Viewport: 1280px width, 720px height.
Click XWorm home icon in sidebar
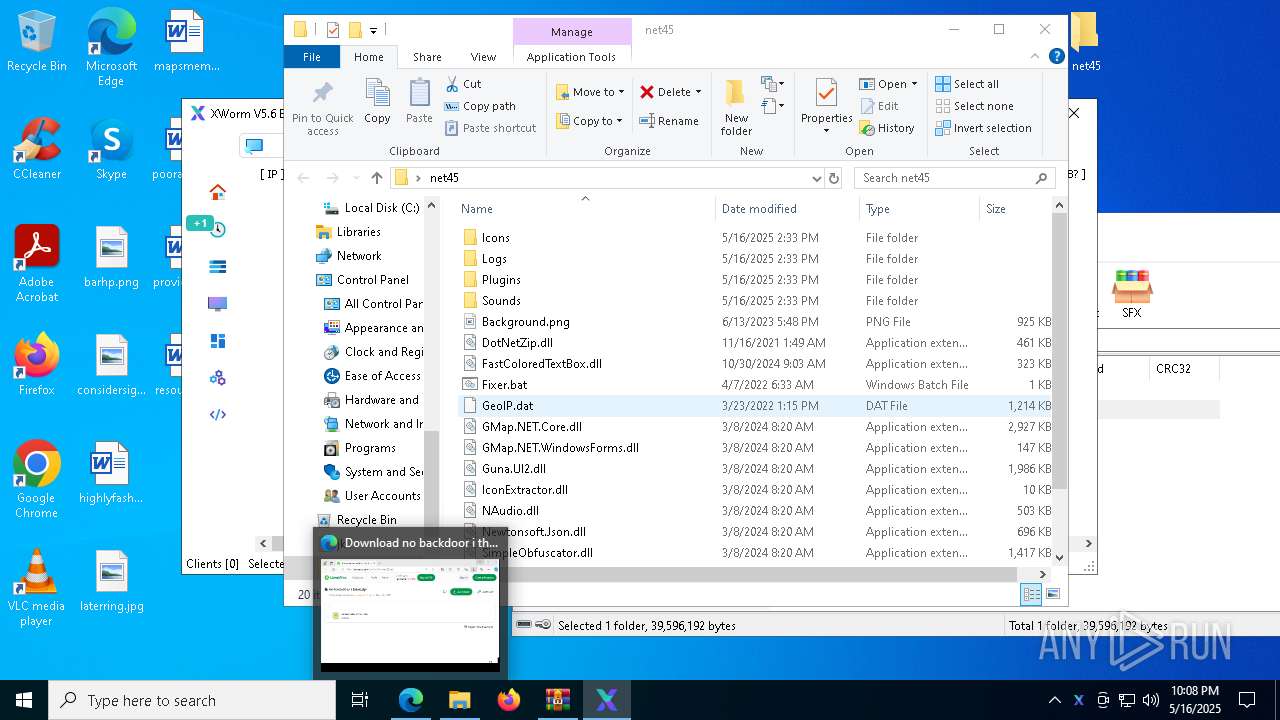tap(217, 192)
